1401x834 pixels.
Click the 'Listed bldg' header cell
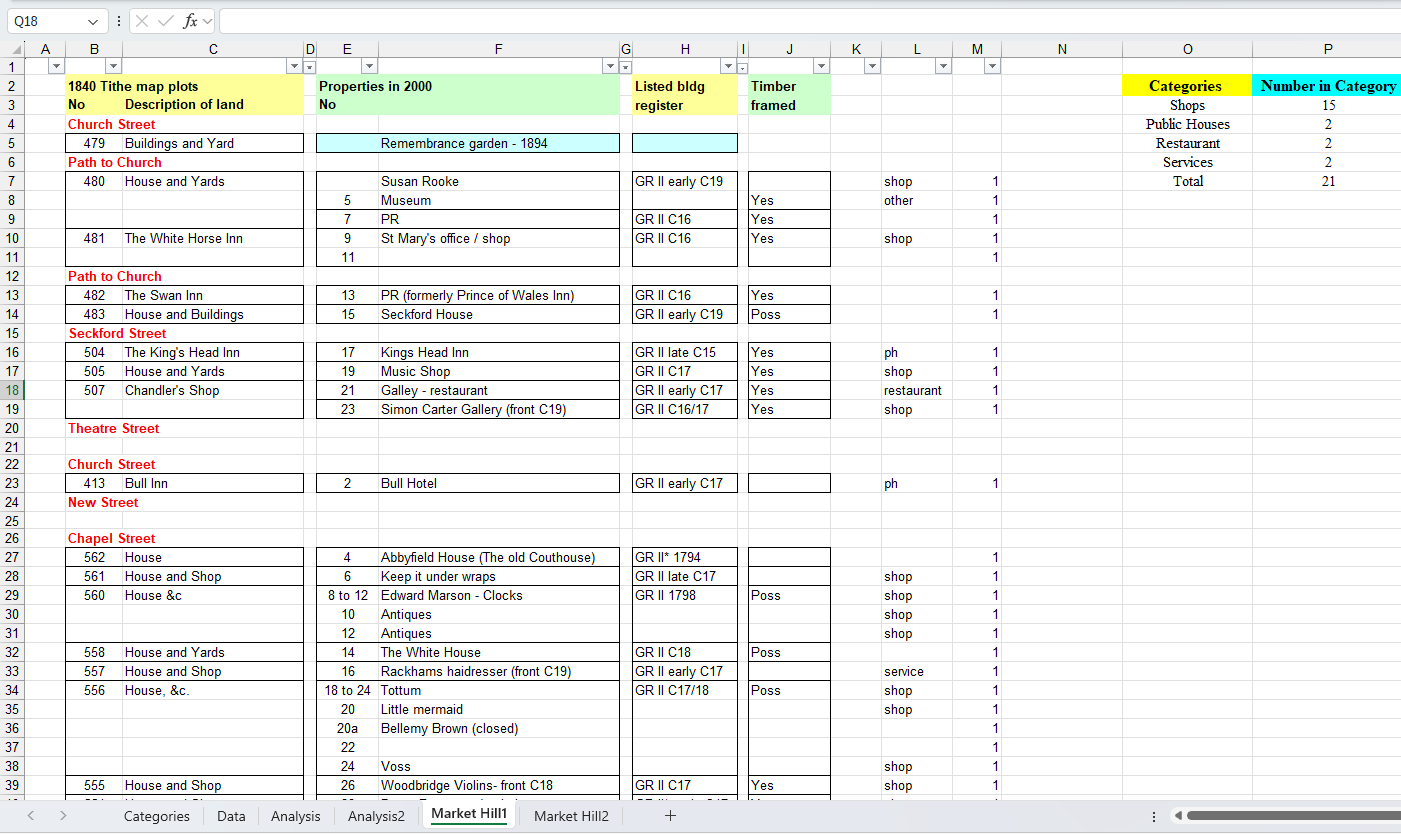[x=684, y=86]
